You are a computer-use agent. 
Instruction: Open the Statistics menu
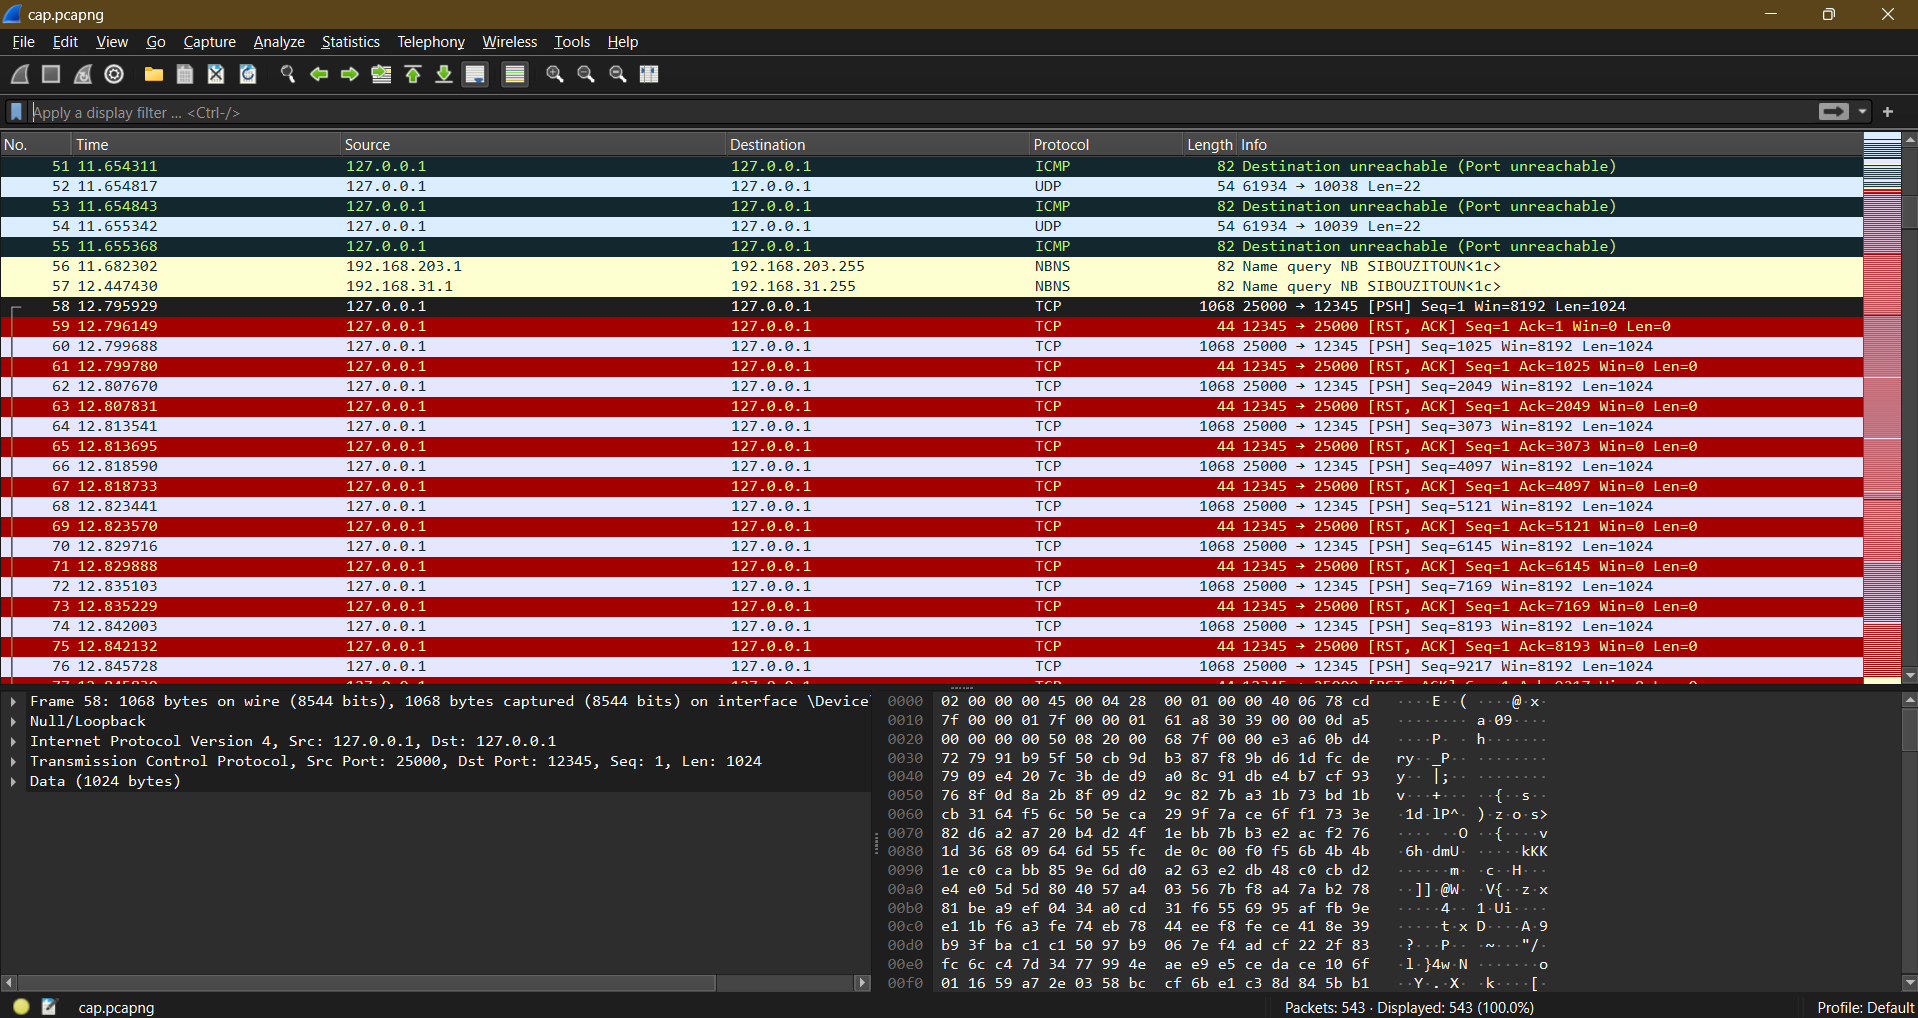click(x=350, y=41)
